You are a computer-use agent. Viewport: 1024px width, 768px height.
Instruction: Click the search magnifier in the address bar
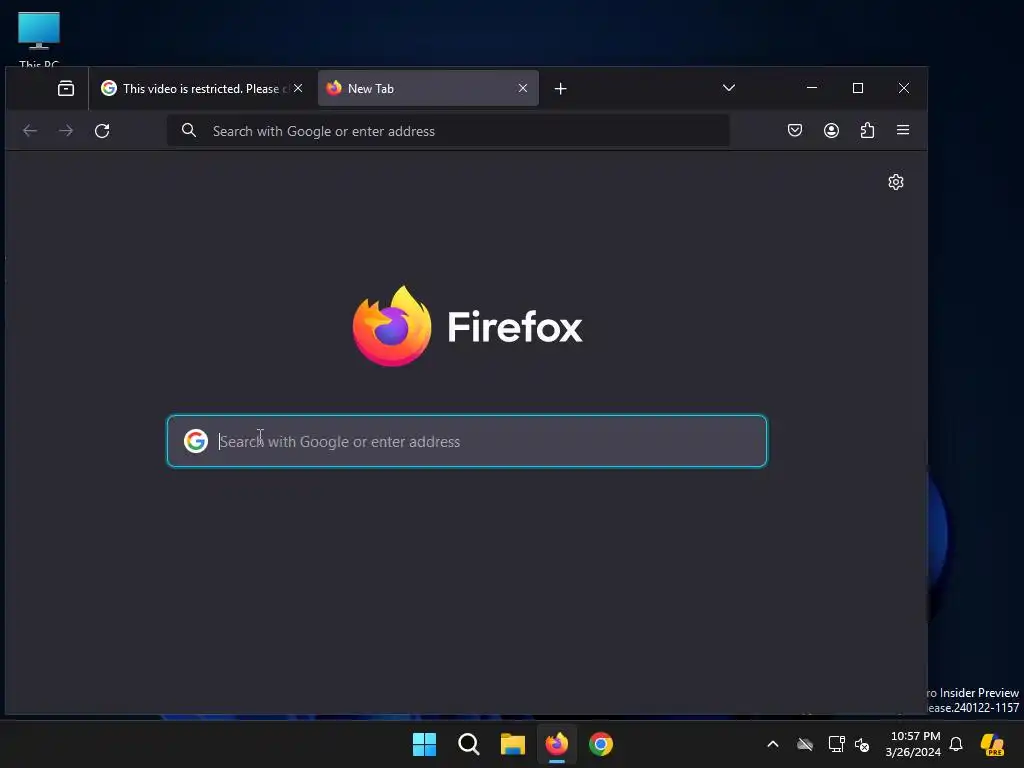click(189, 131)
